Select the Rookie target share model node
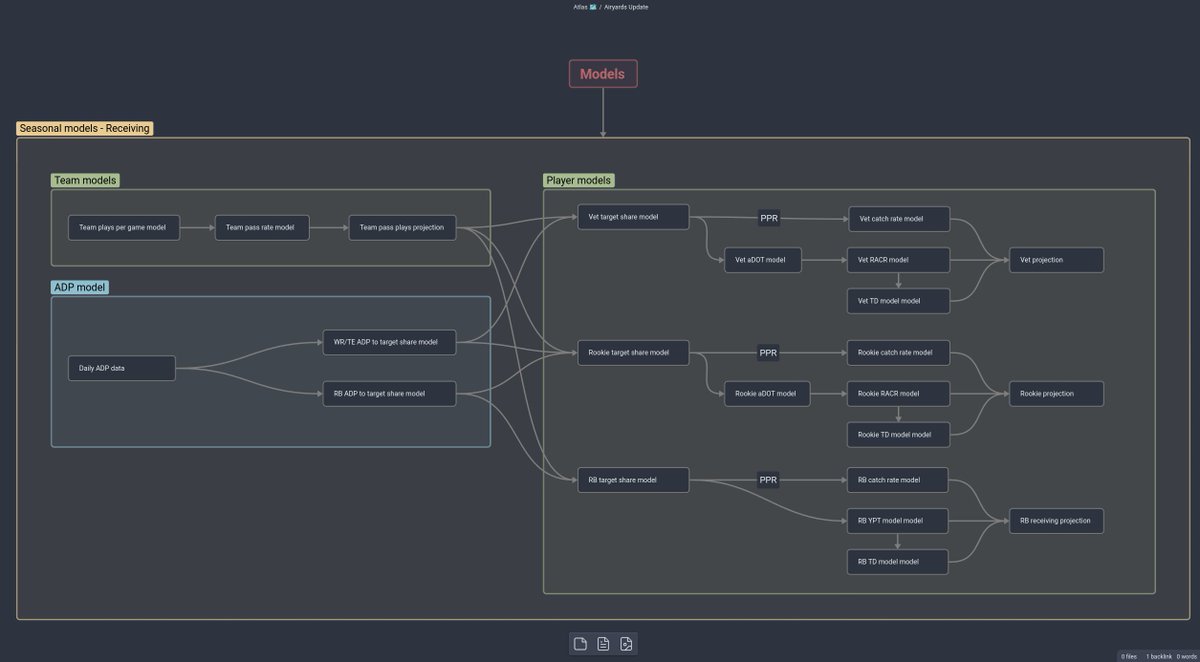 633,352
